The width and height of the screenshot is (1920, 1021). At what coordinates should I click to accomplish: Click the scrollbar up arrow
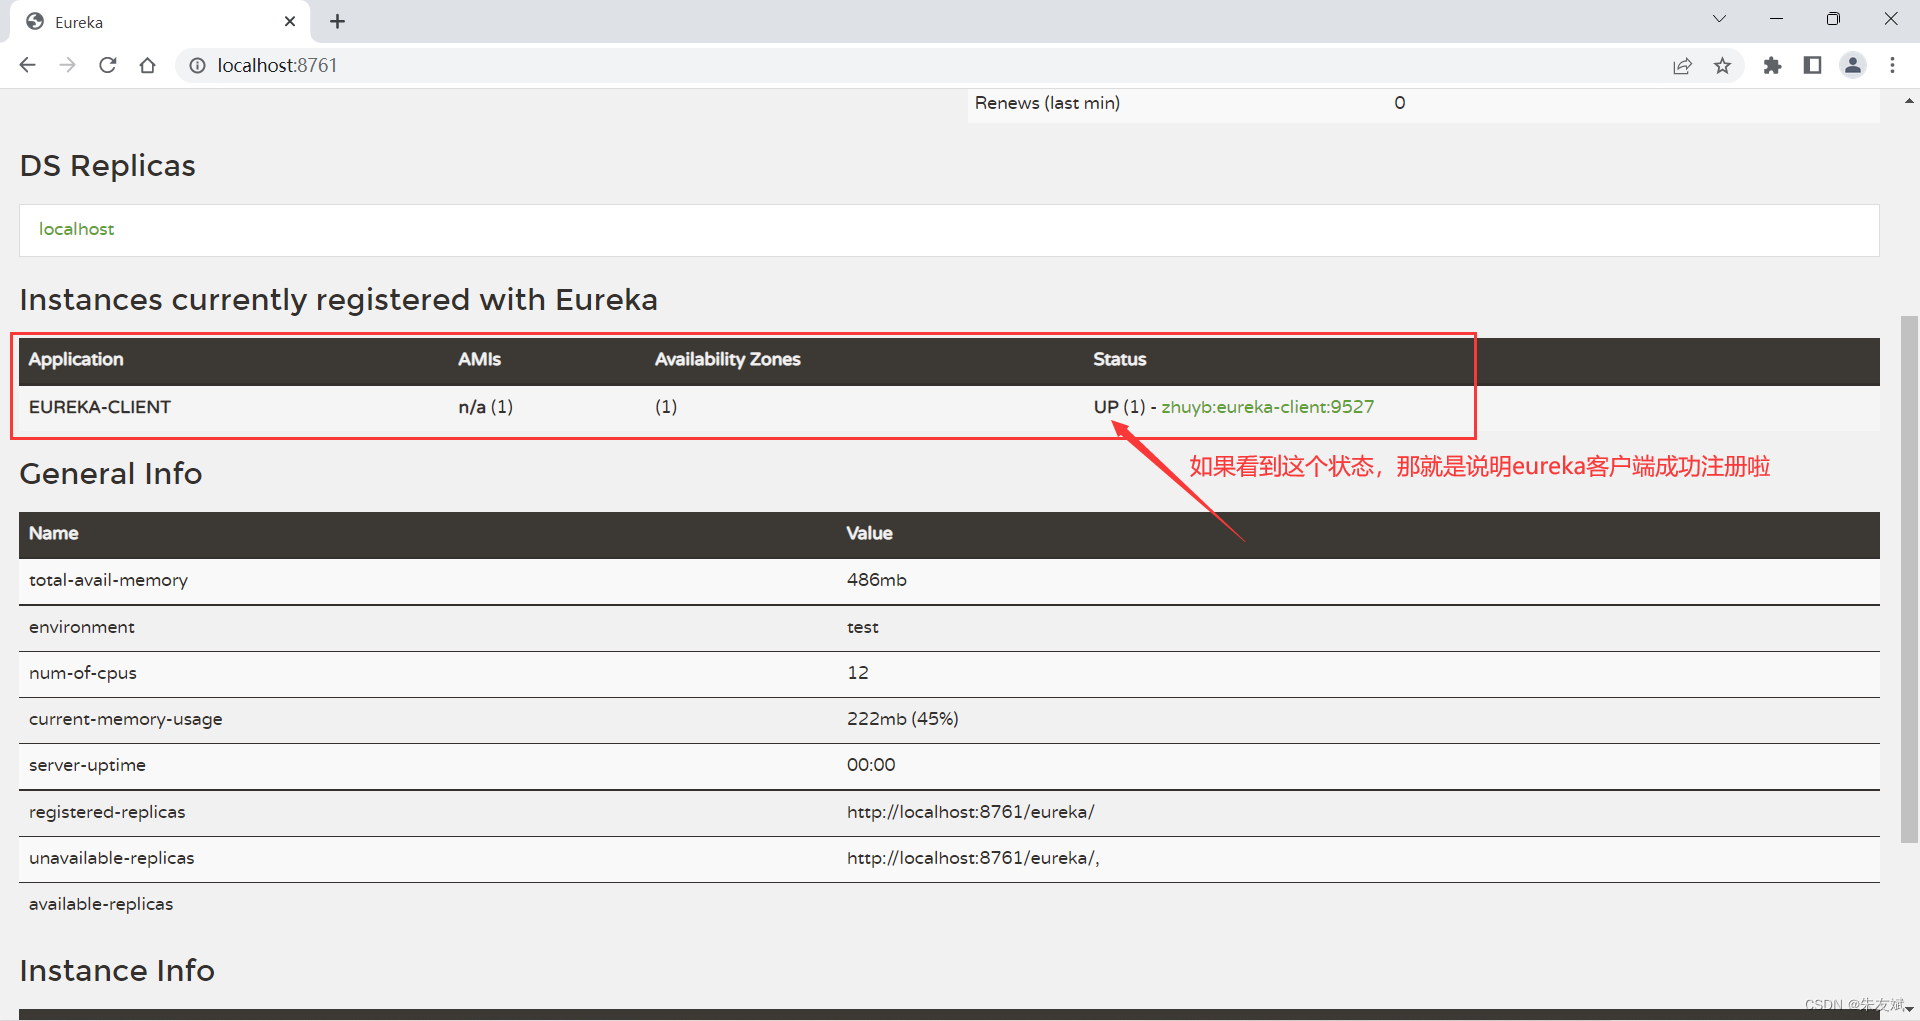coord(1909,100)
